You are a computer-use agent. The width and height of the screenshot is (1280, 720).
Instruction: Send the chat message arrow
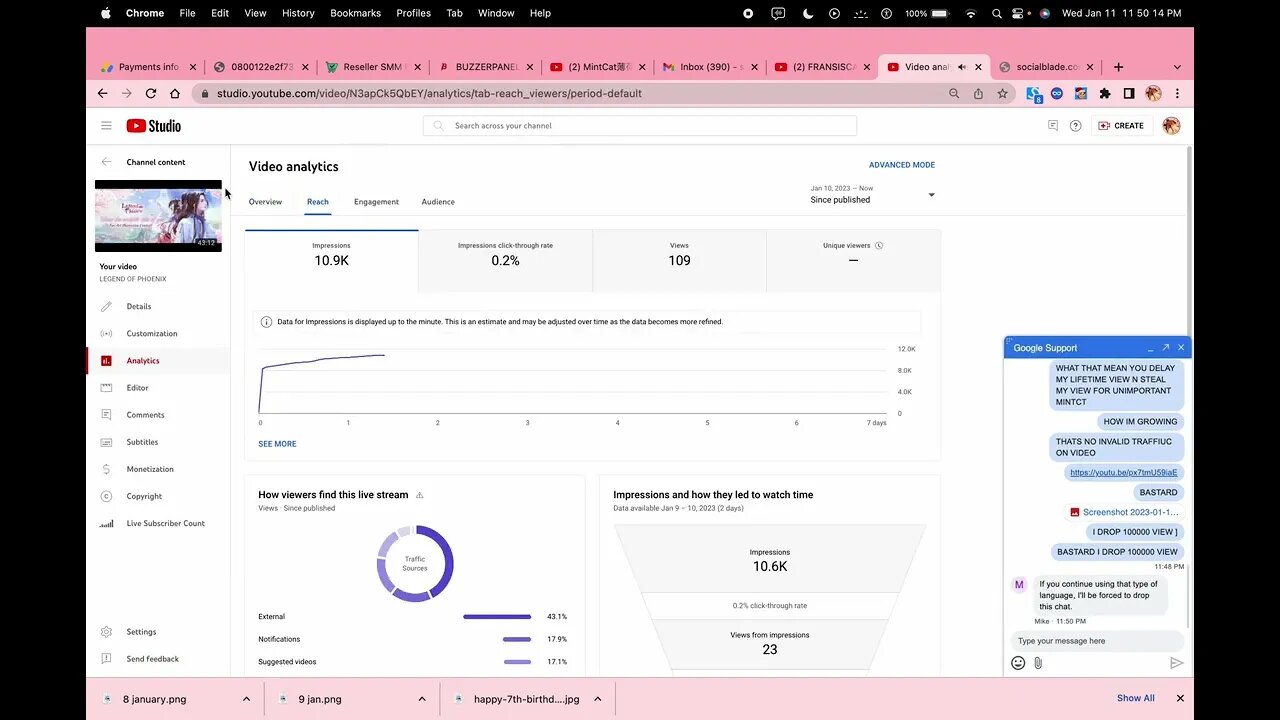point(1176,663)
